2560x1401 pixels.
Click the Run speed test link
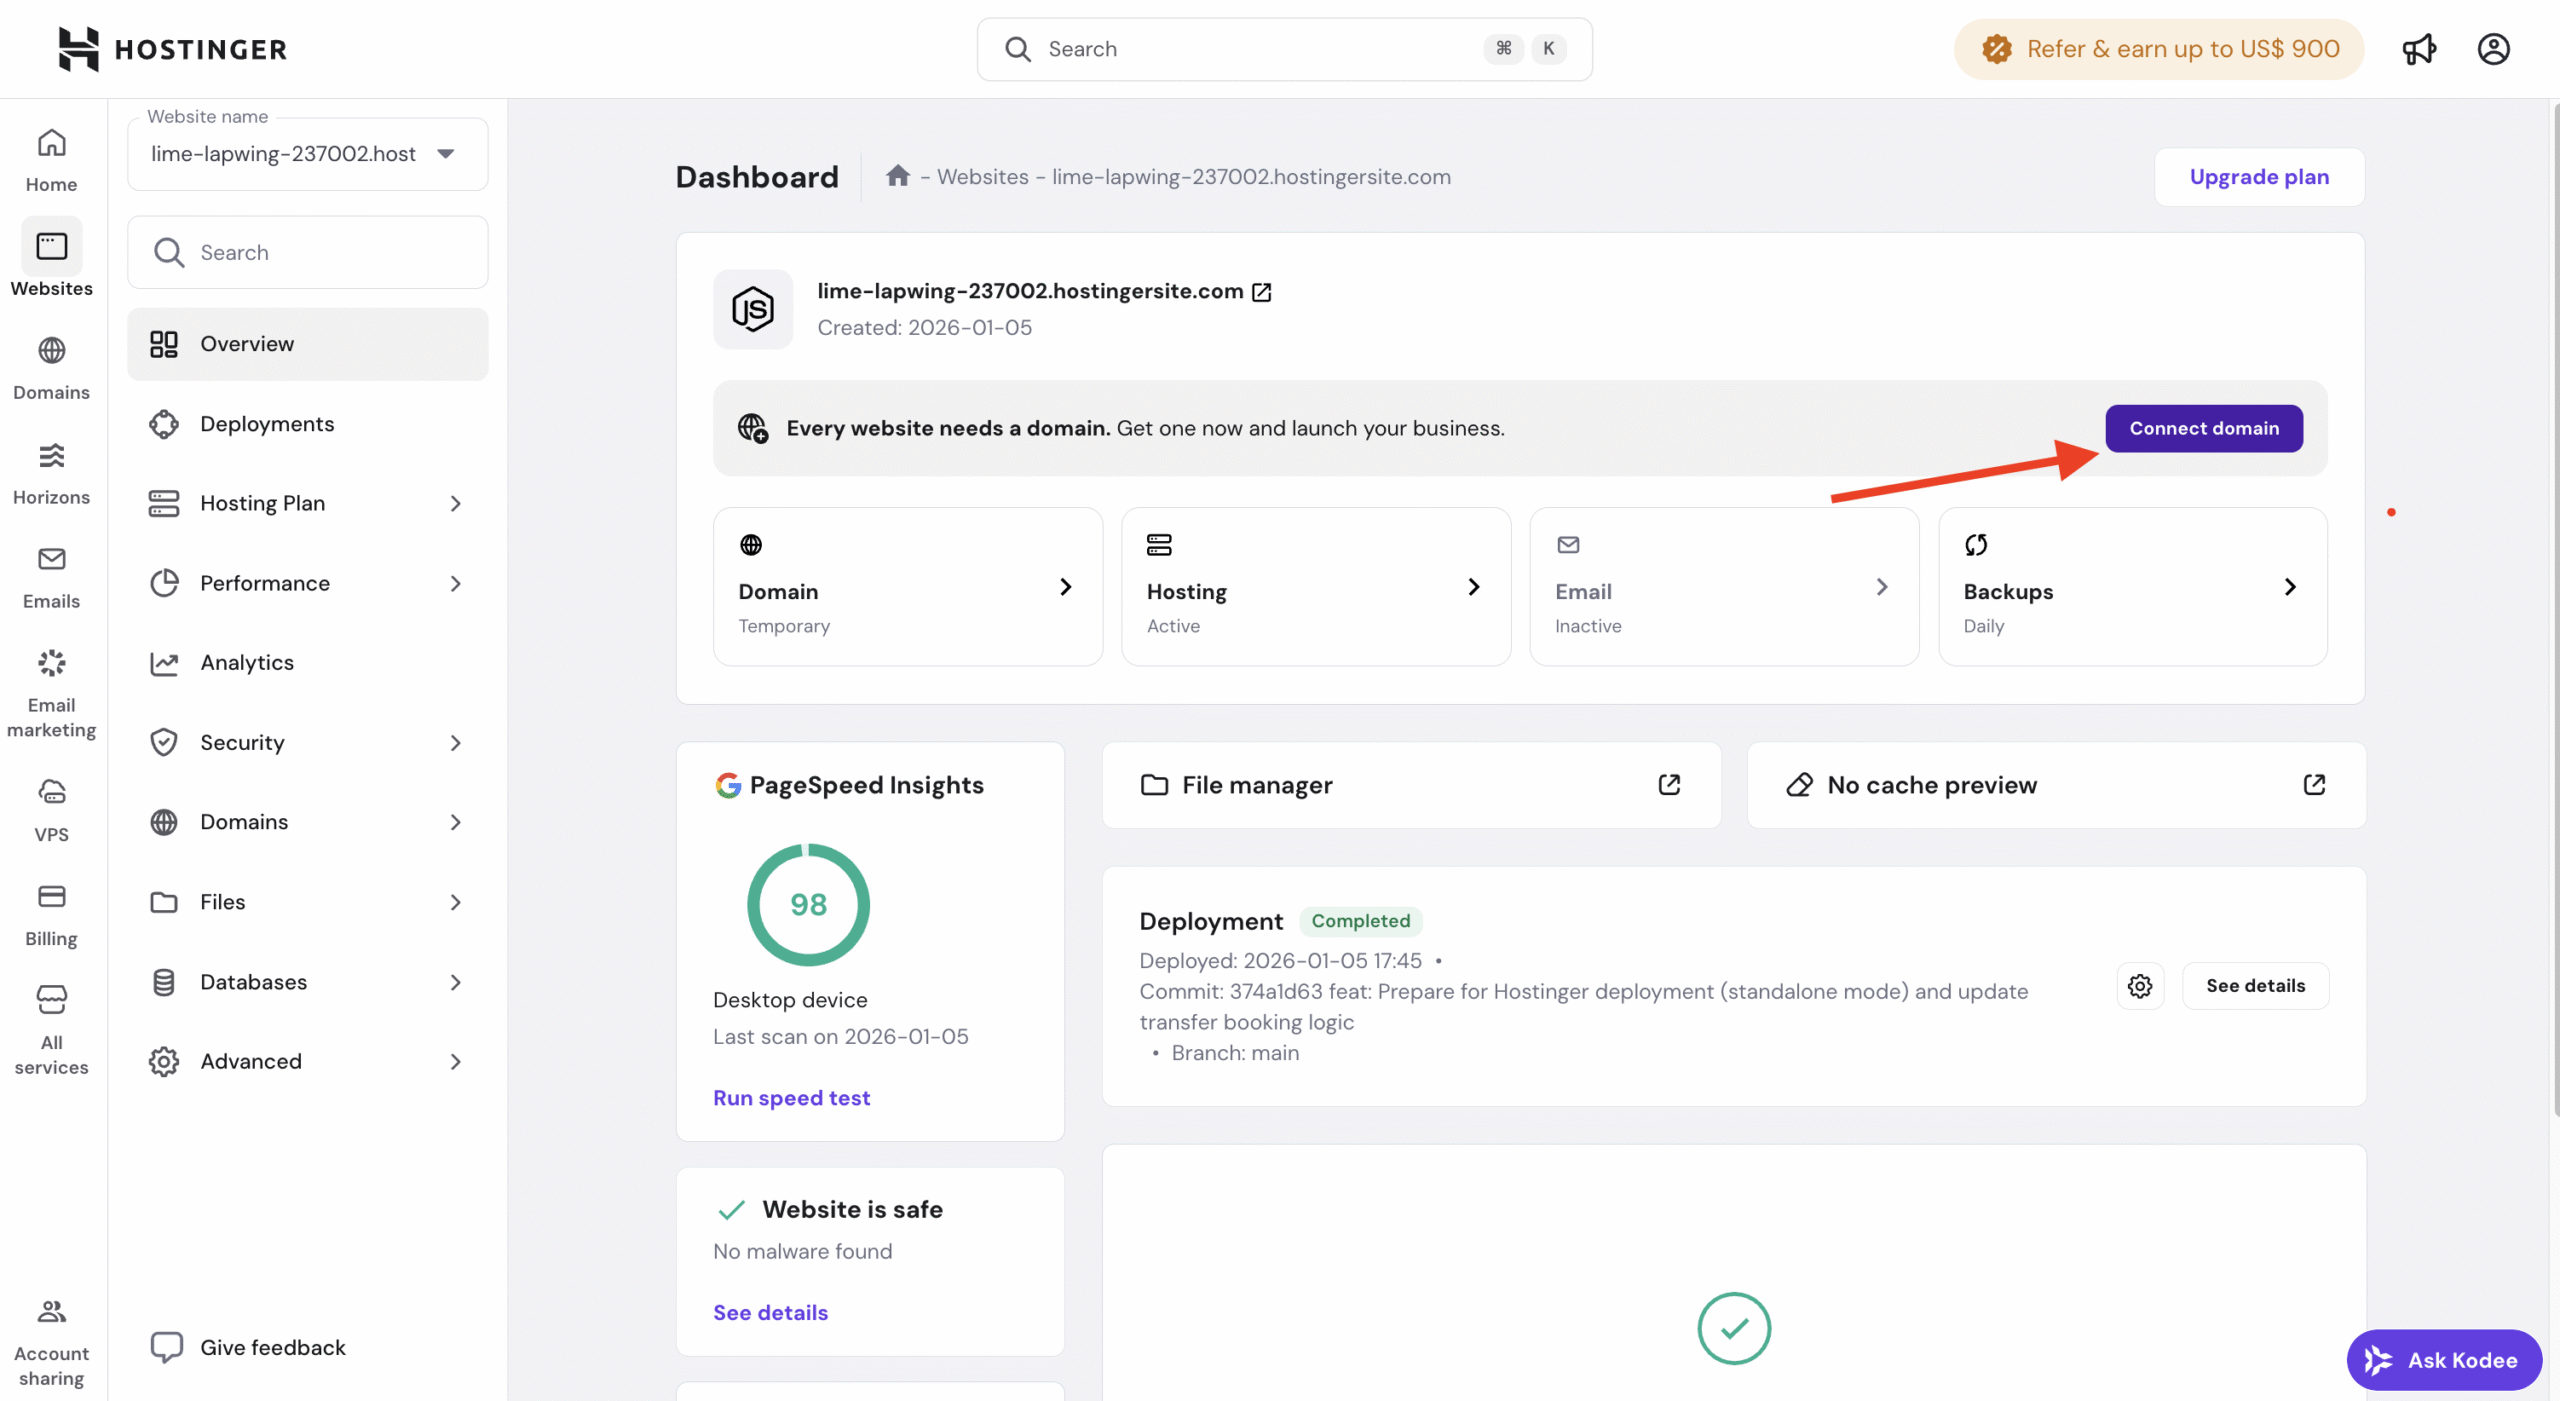[791, 1098]
